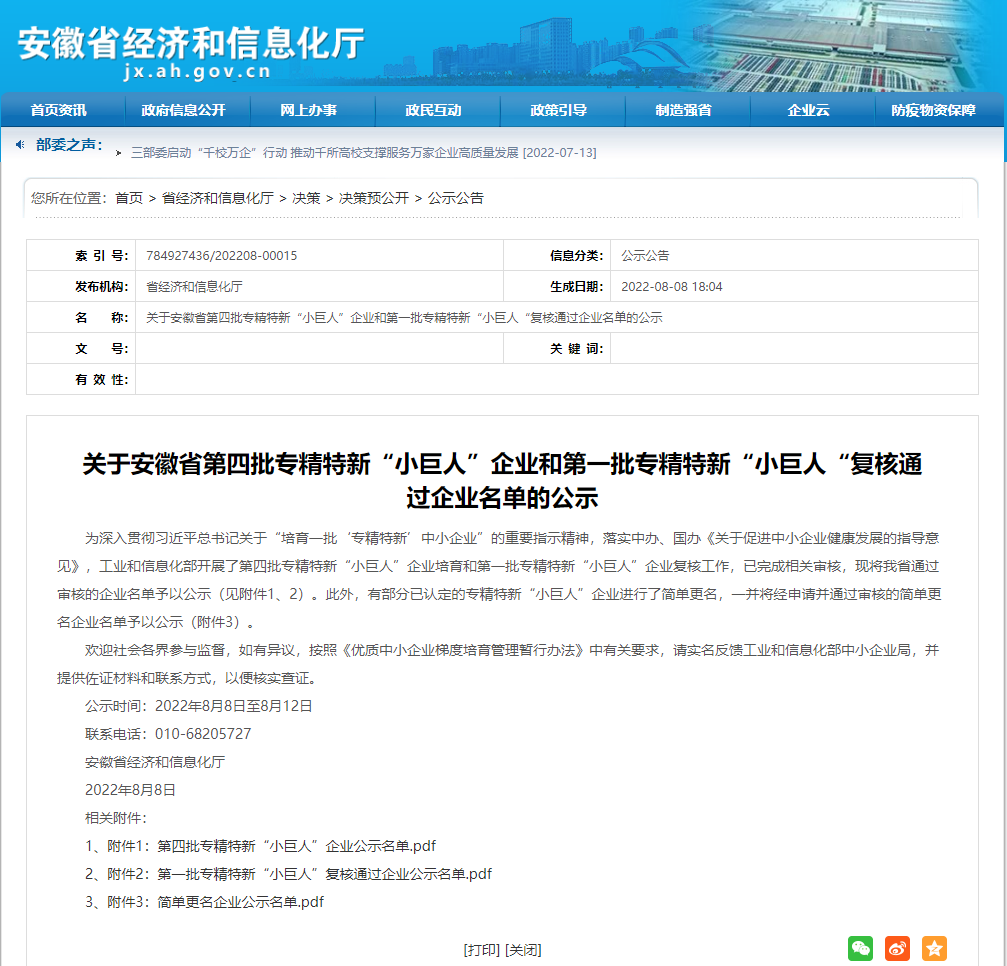1007x966 pixels.
Task: Click the 关闭 button below the article
Action: coord(523,950)
